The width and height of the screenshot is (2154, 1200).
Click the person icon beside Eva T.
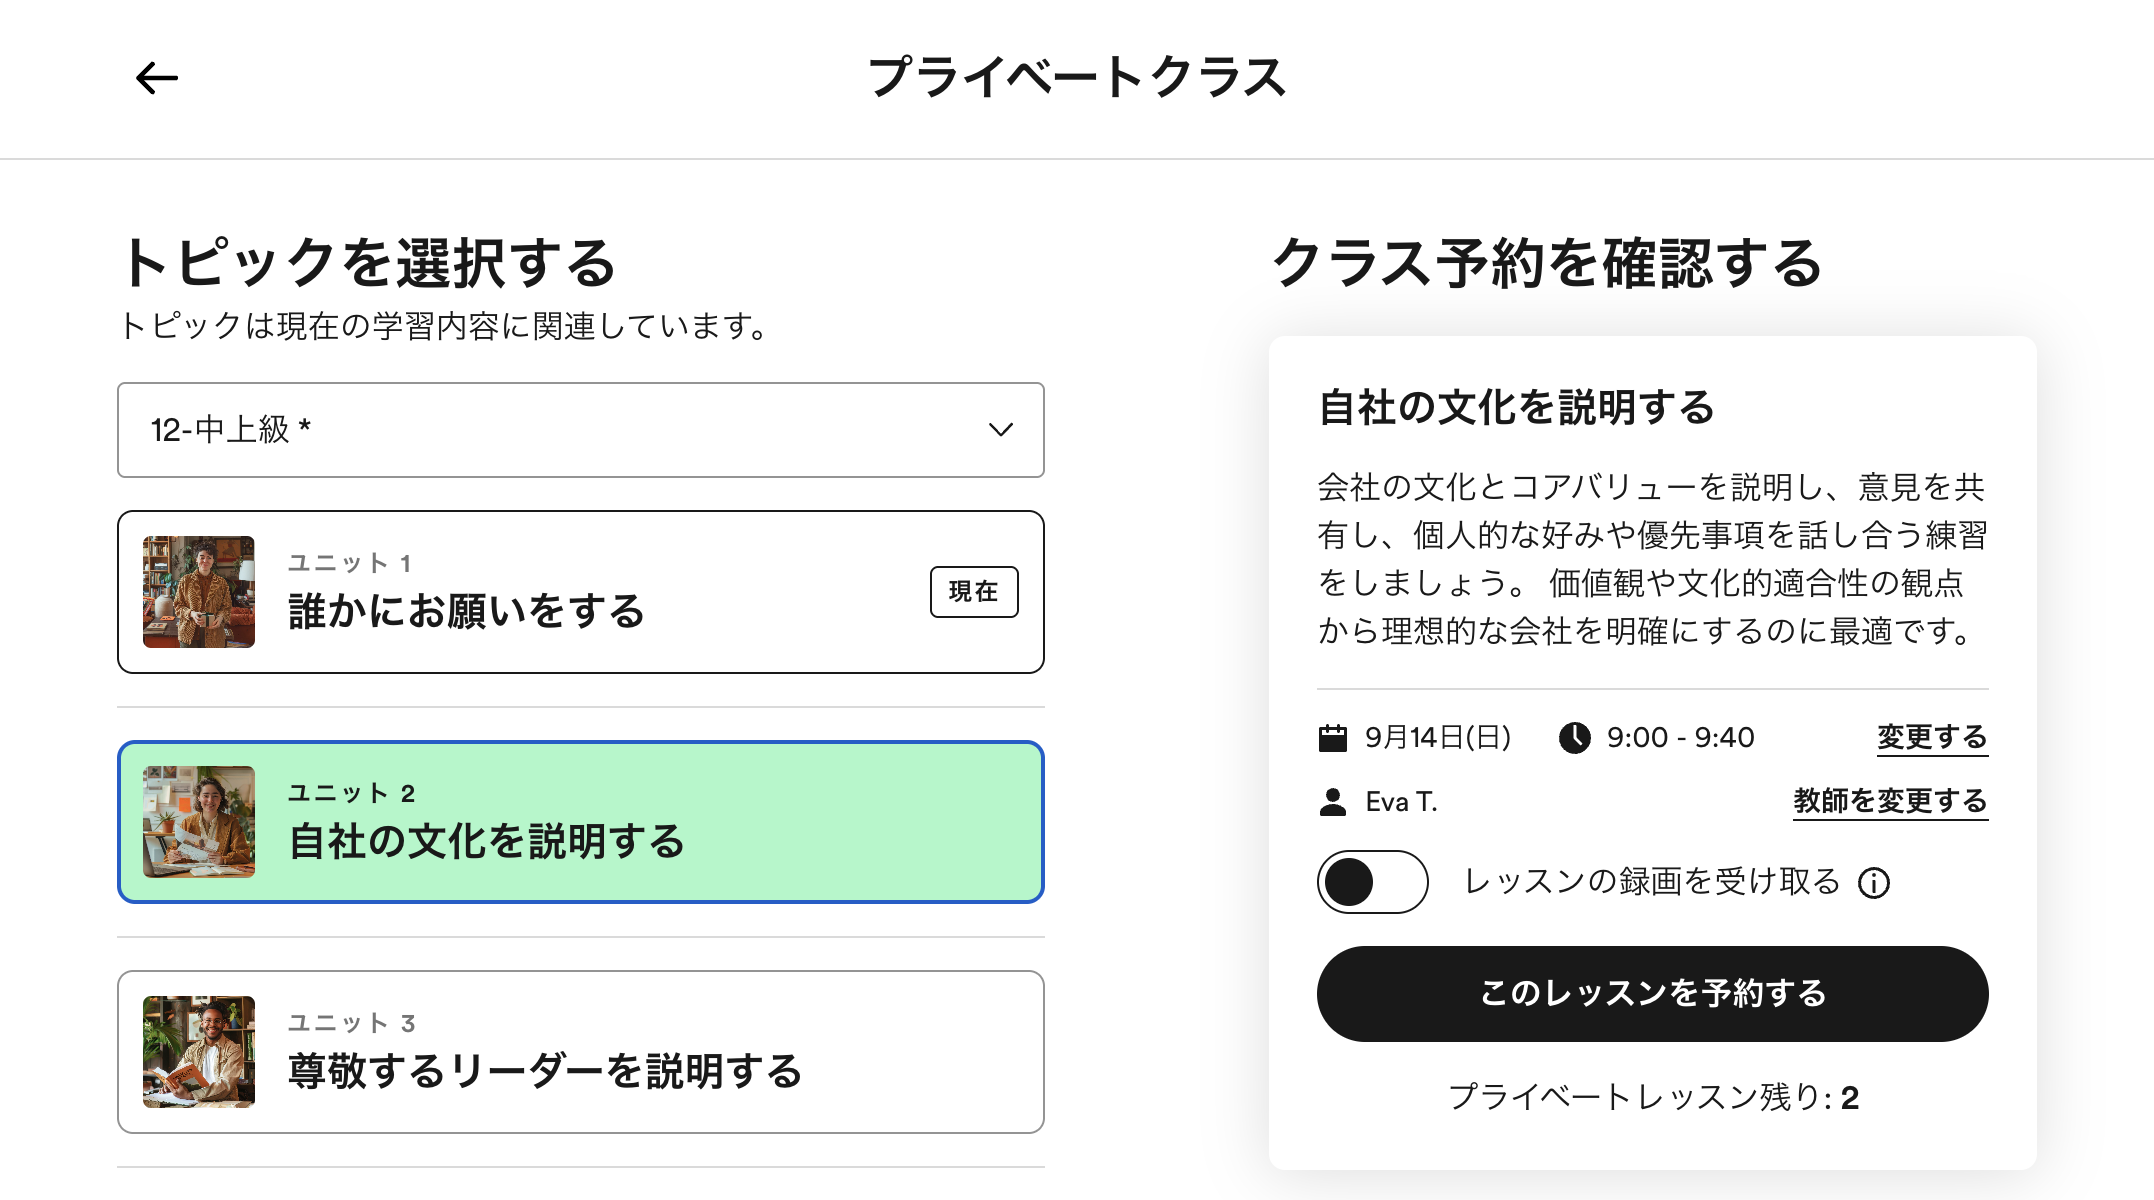click(1333, 802)
